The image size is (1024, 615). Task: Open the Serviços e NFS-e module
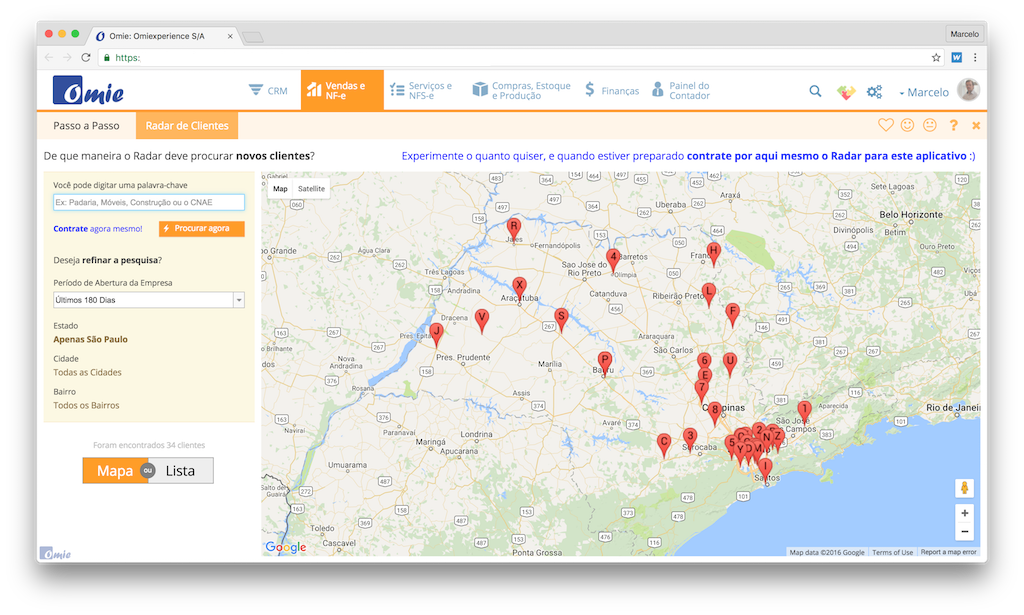pyautogui.click(x=421, y=91)
